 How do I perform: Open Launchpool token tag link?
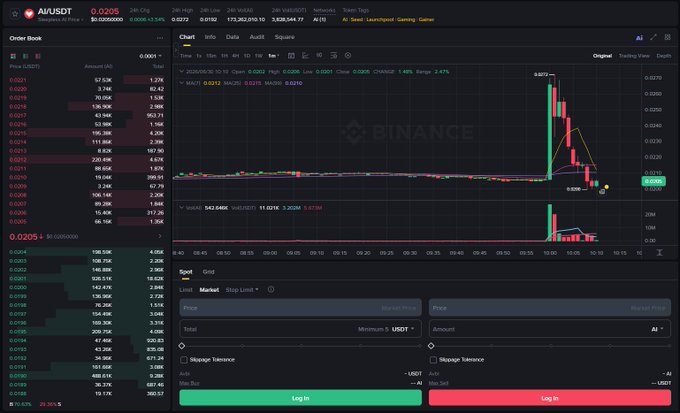(380, 20)
